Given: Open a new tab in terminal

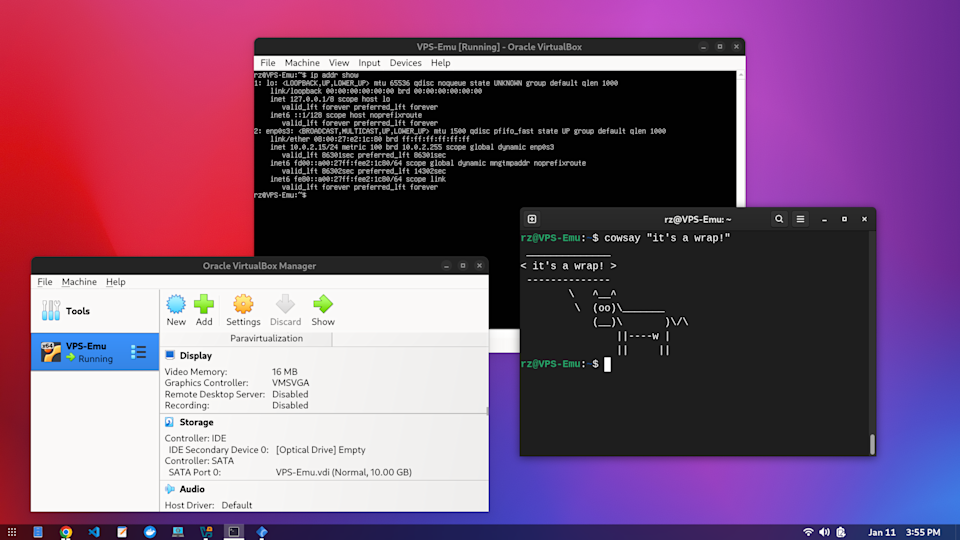Looking at the screenshot, I should [532, 219].
